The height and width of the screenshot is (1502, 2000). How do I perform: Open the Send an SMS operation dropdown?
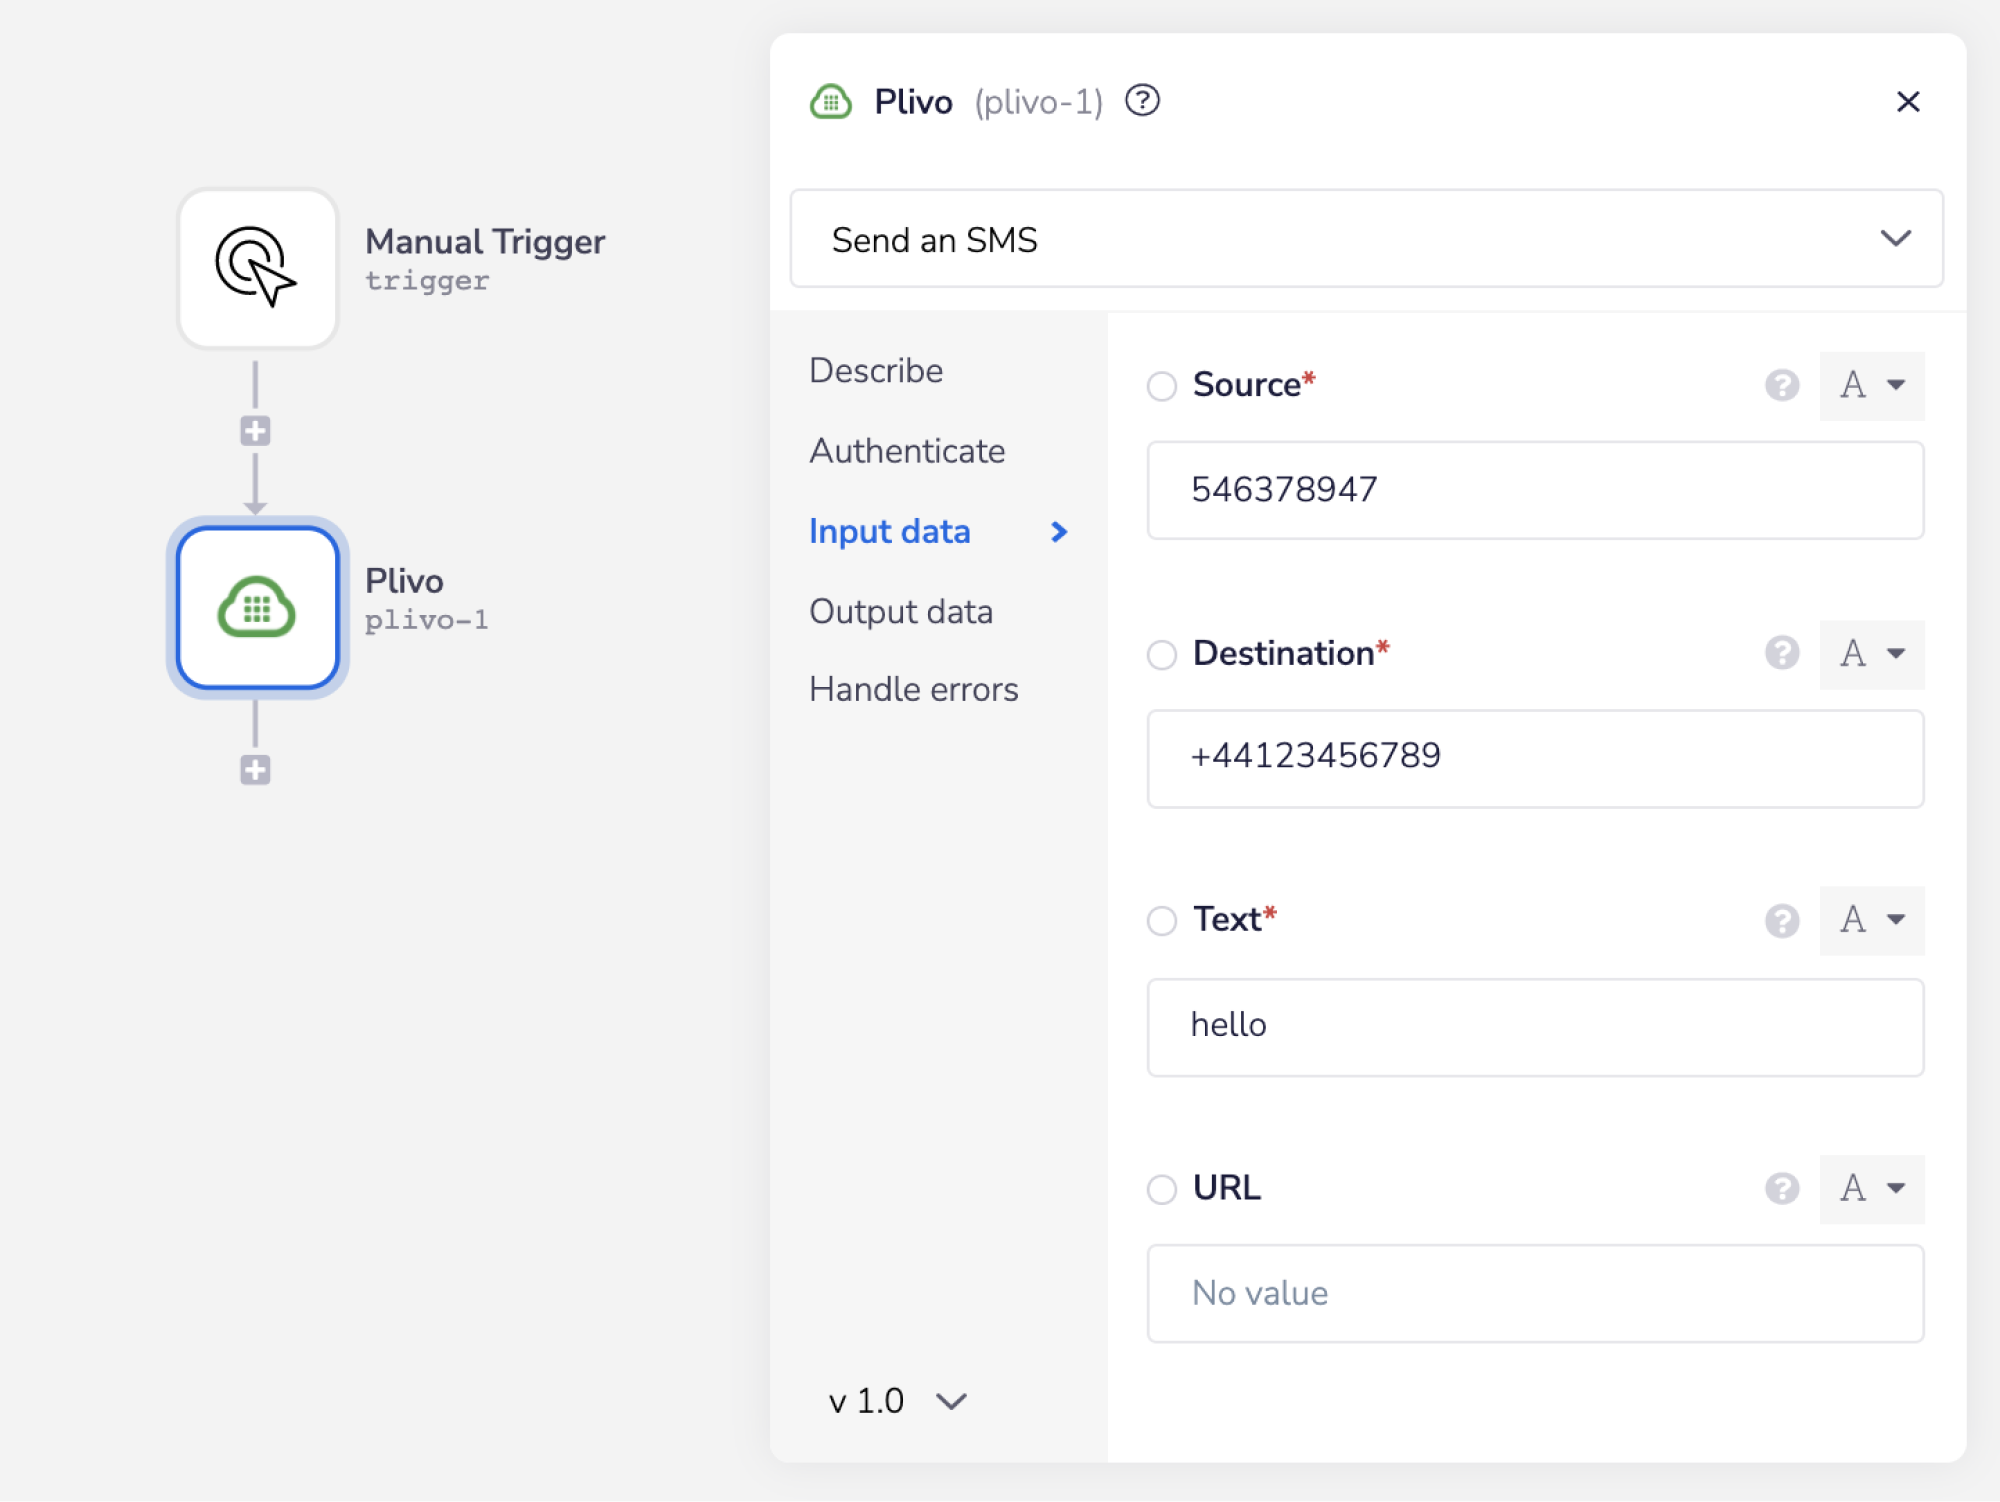[x=1366, y=239]
